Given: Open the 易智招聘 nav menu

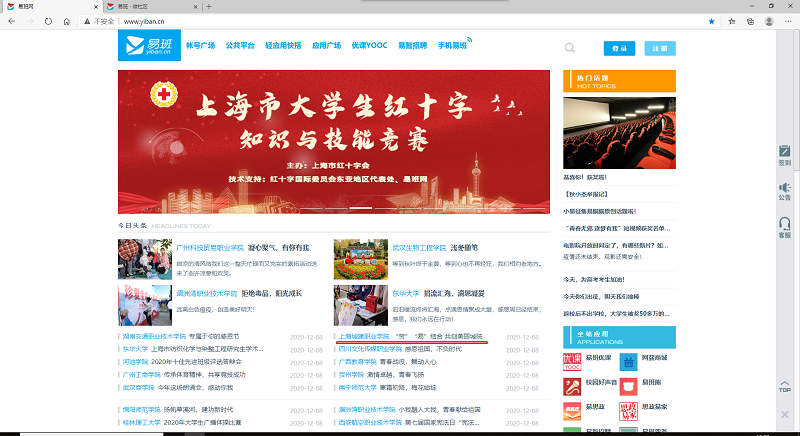Looking at the screenshot, I should pos(412,45).
